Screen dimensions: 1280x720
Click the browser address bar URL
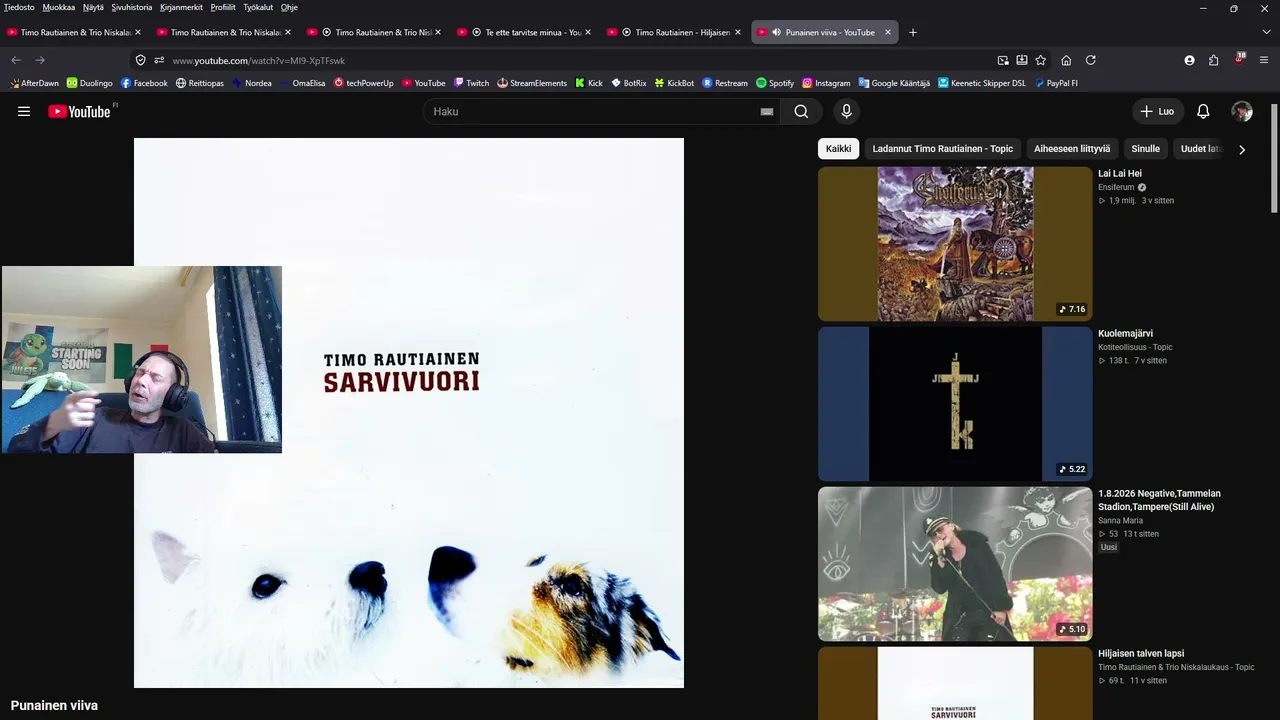pos(258,60)
